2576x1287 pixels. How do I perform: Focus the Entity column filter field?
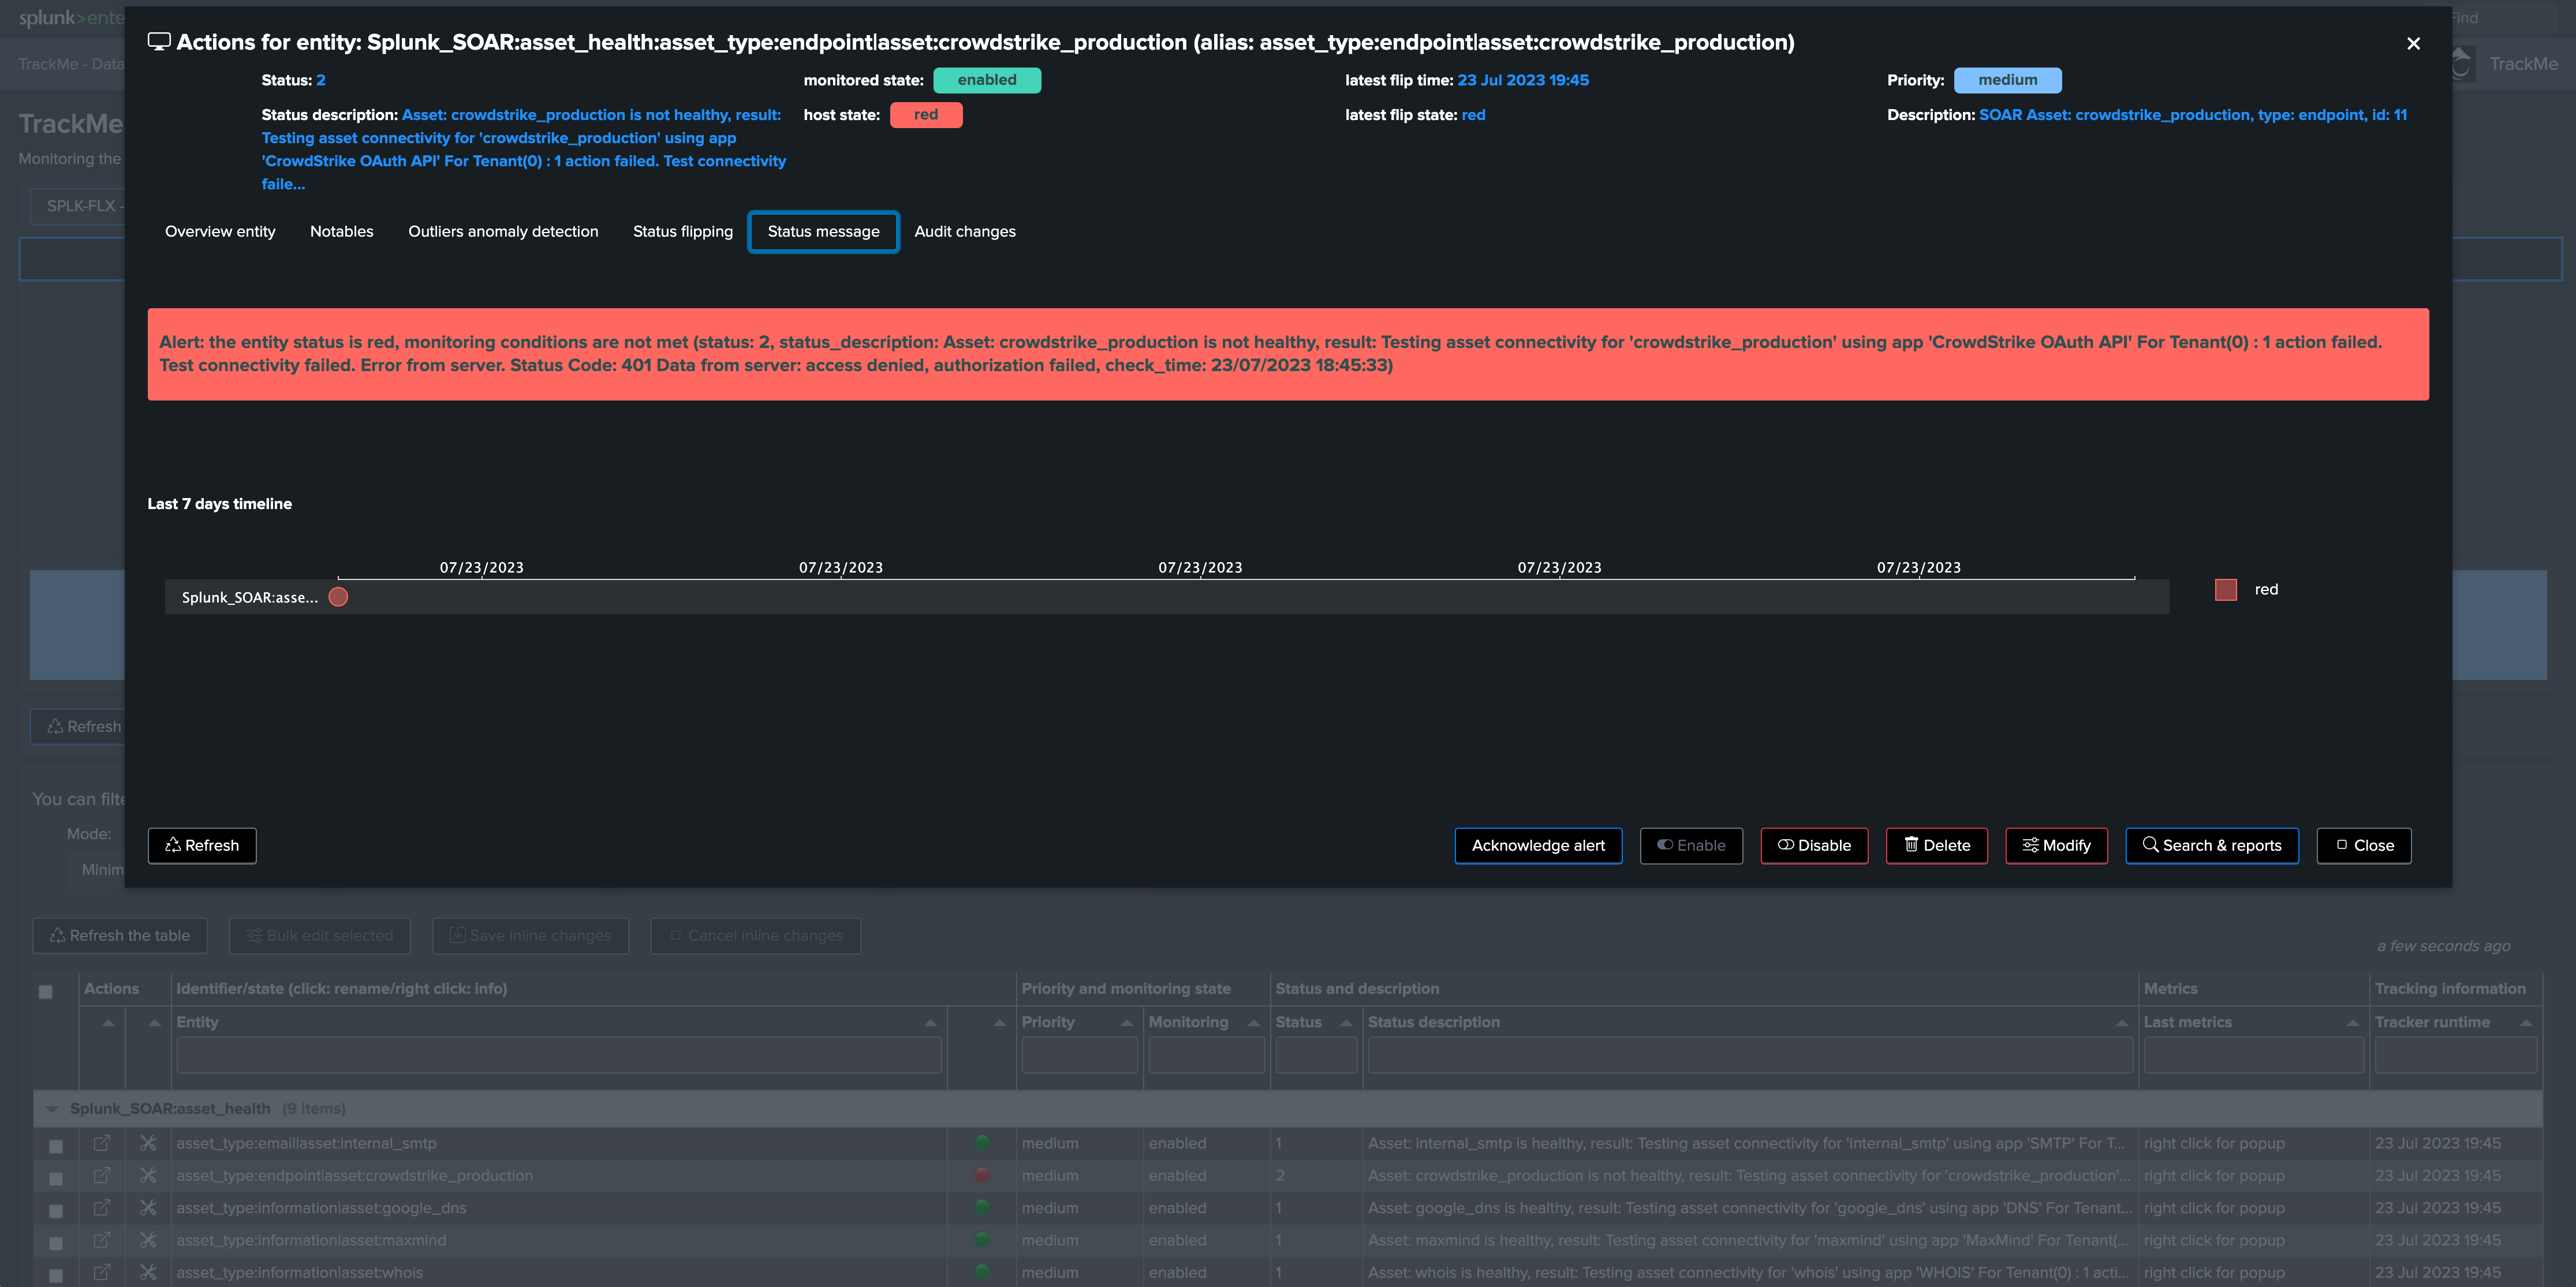click(559, 1056)
